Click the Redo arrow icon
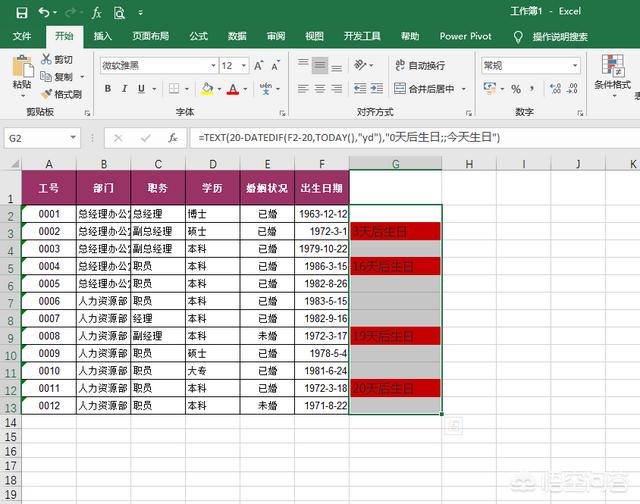 pos(70,13)
